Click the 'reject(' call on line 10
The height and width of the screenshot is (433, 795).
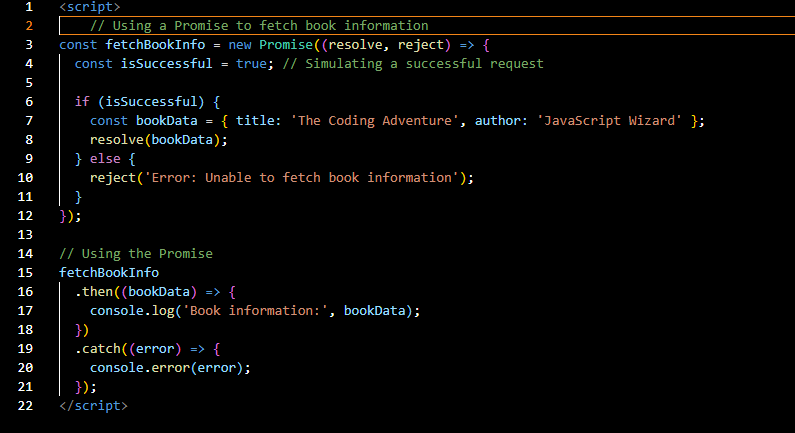[117, 177]
